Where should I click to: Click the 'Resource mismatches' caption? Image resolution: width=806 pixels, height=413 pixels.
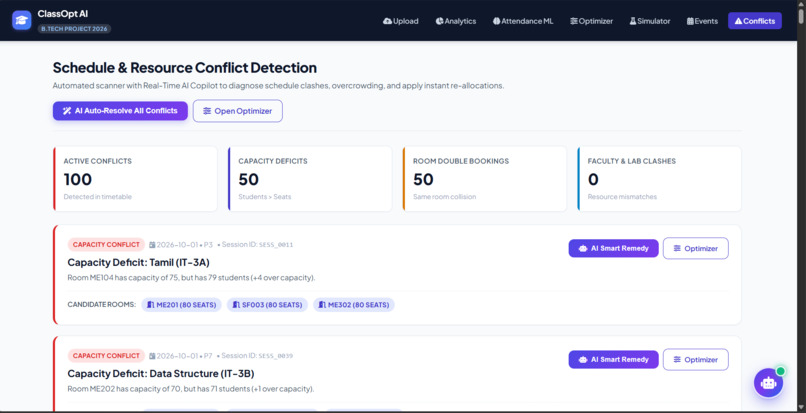pyautogui.click(x=622, y=196)
